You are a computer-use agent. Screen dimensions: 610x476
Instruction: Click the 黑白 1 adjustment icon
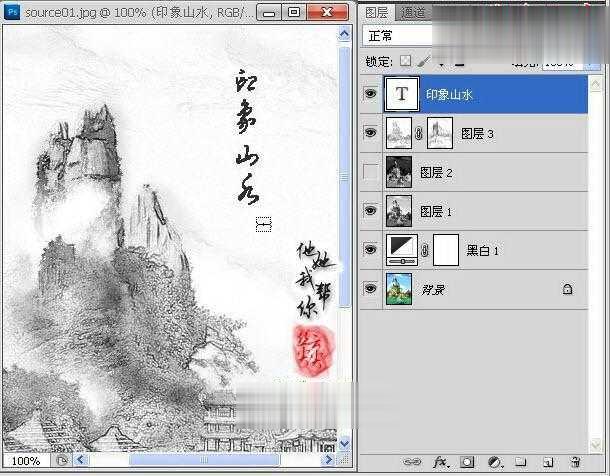point(402,250)
